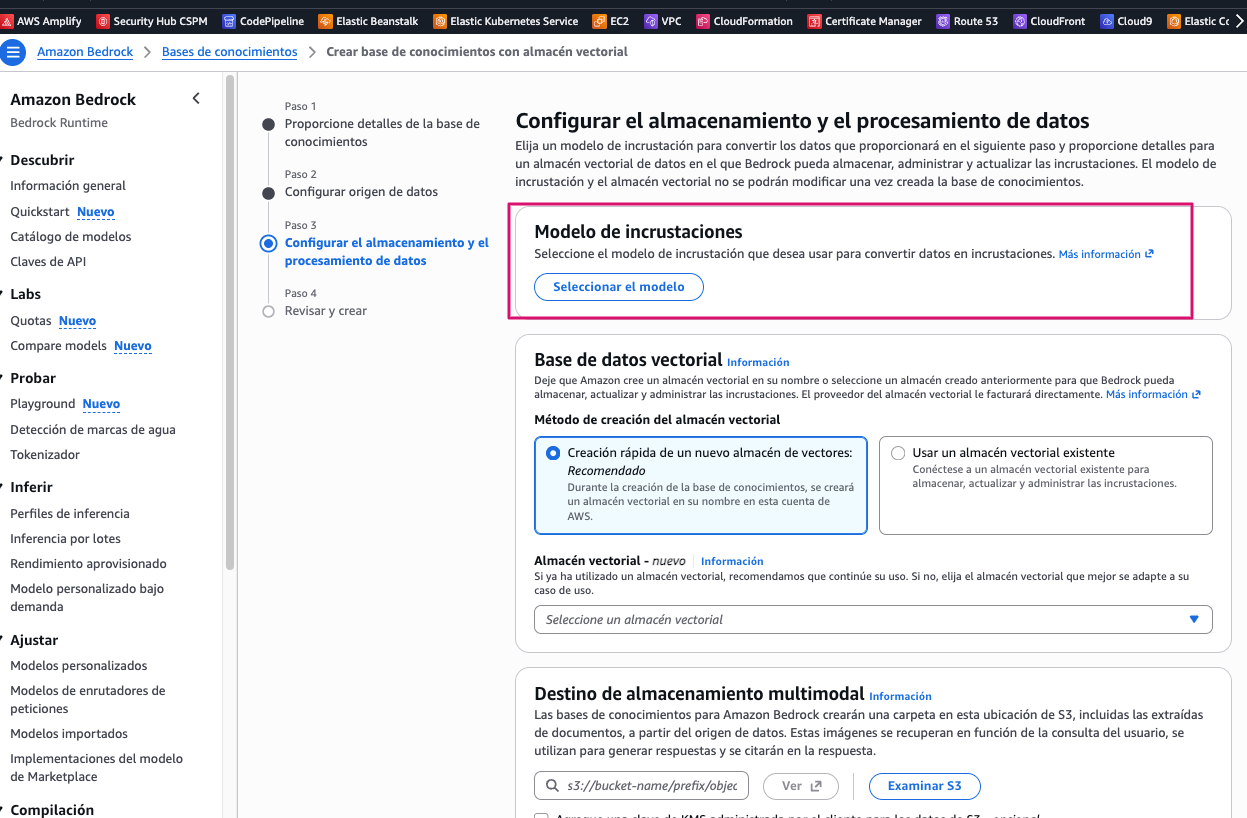Click the Ver button
1247x818 pixels.
tap(800, 786)
